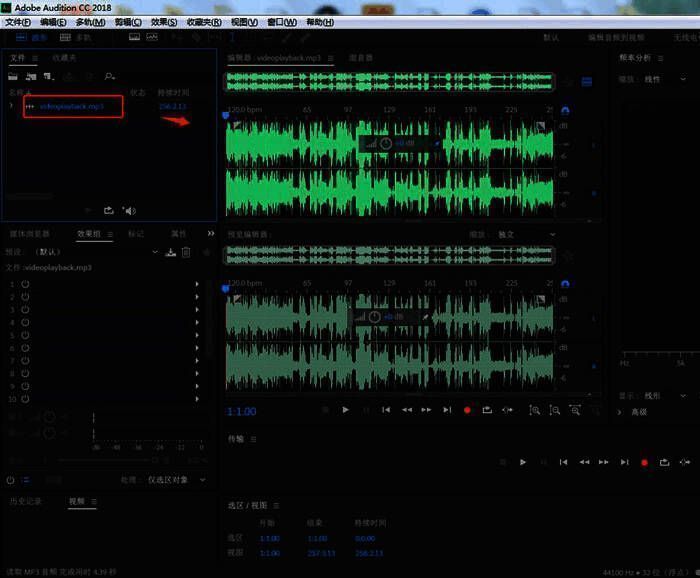
Task: Open the 效果(S) menu
Action: click(x=165, y=22)
